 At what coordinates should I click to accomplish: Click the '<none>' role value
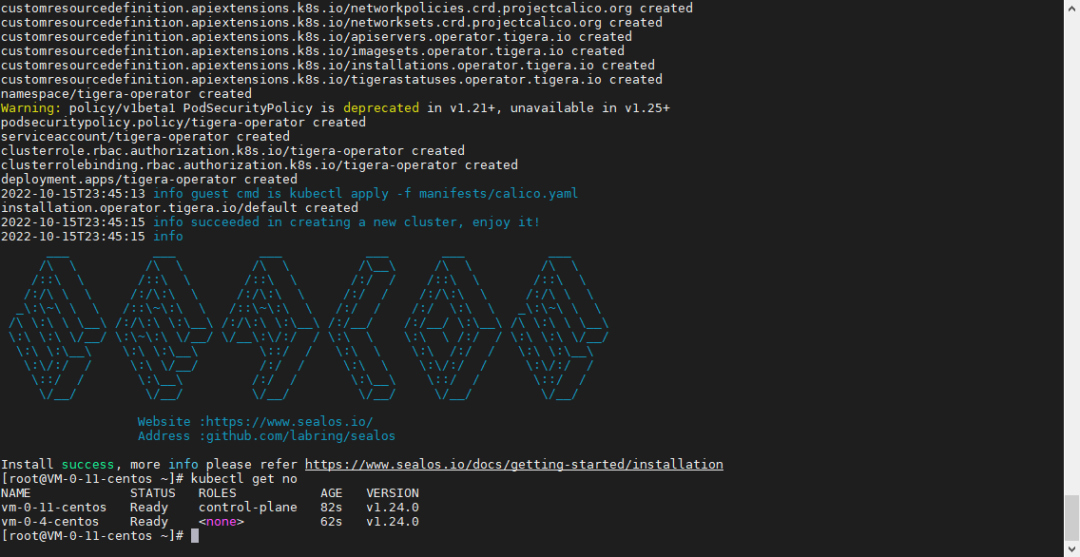(x=221, y=522)
